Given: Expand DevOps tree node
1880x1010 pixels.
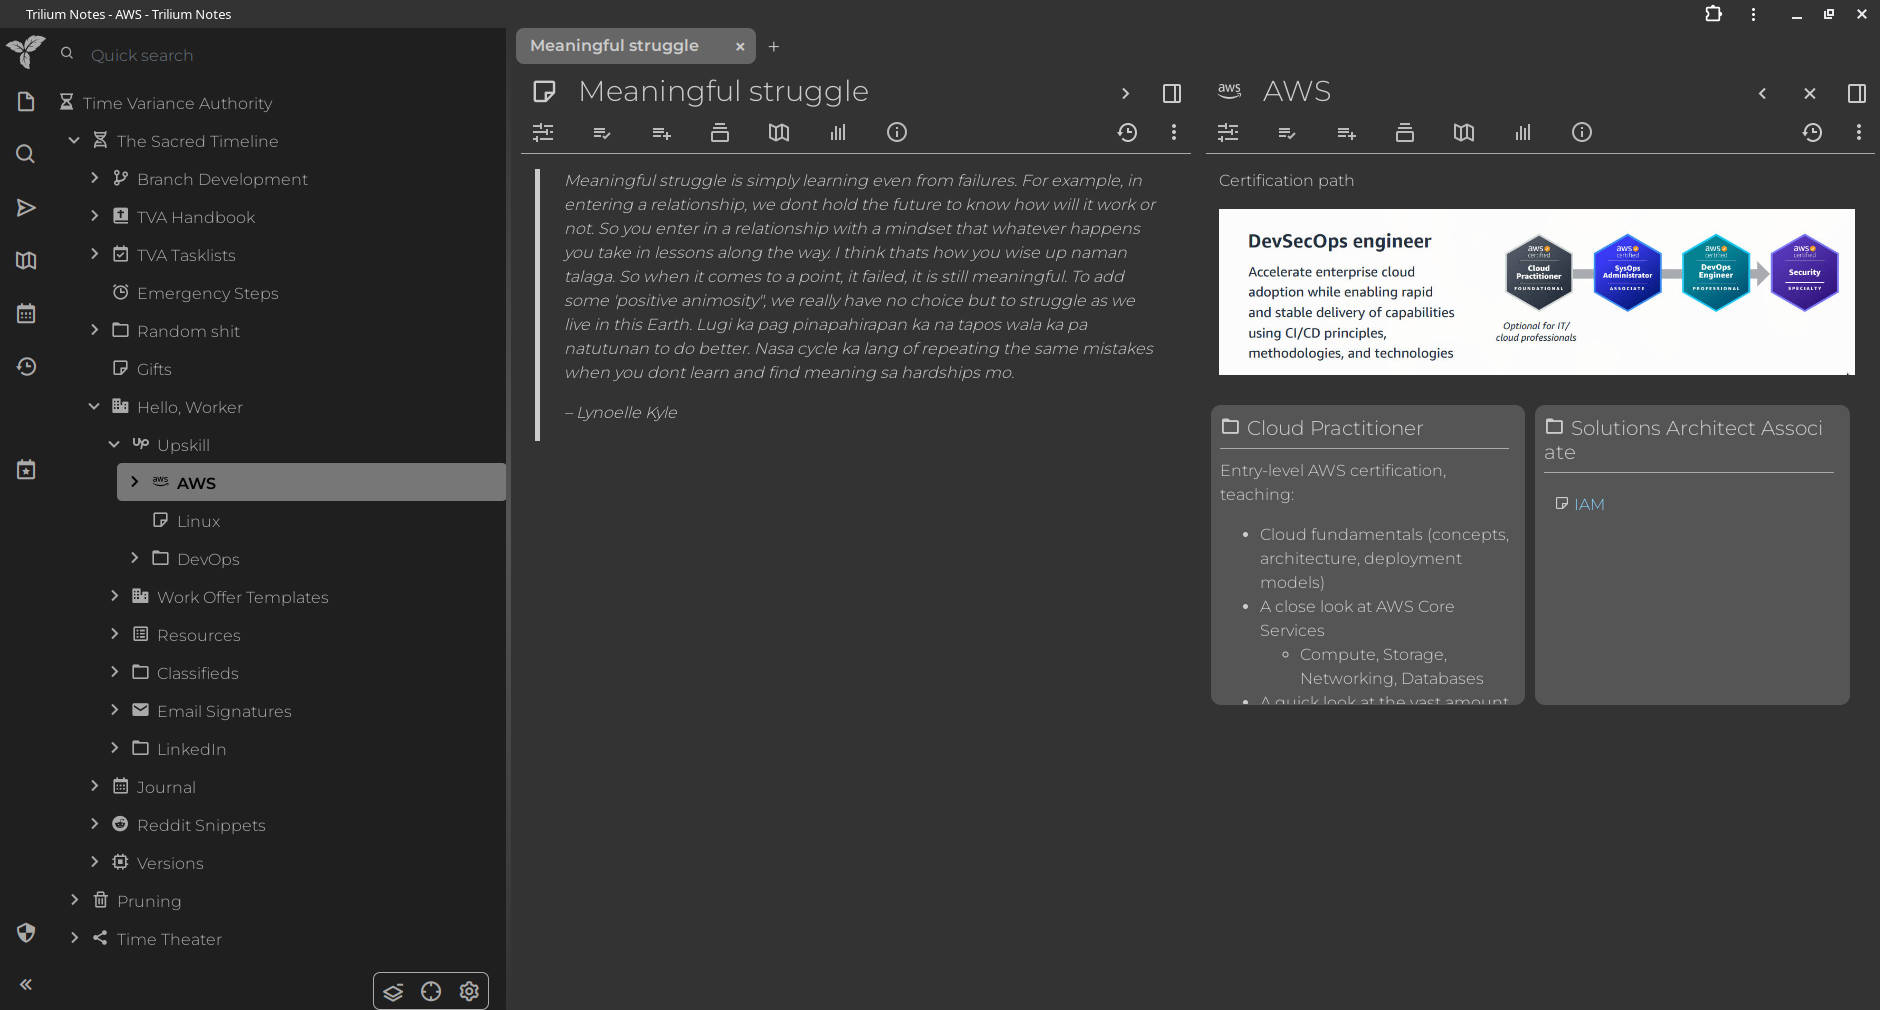Looking at the screenshot, I should tap(134, 558).
